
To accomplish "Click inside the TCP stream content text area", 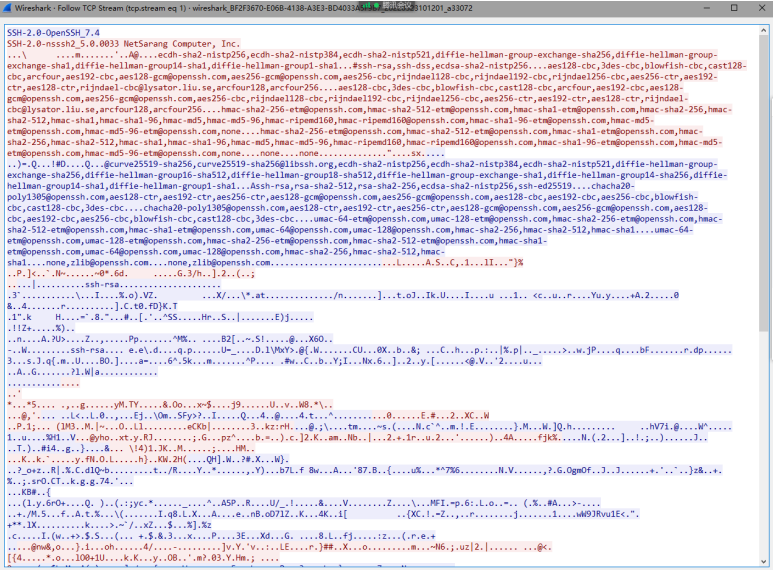I will pos(382,296).
